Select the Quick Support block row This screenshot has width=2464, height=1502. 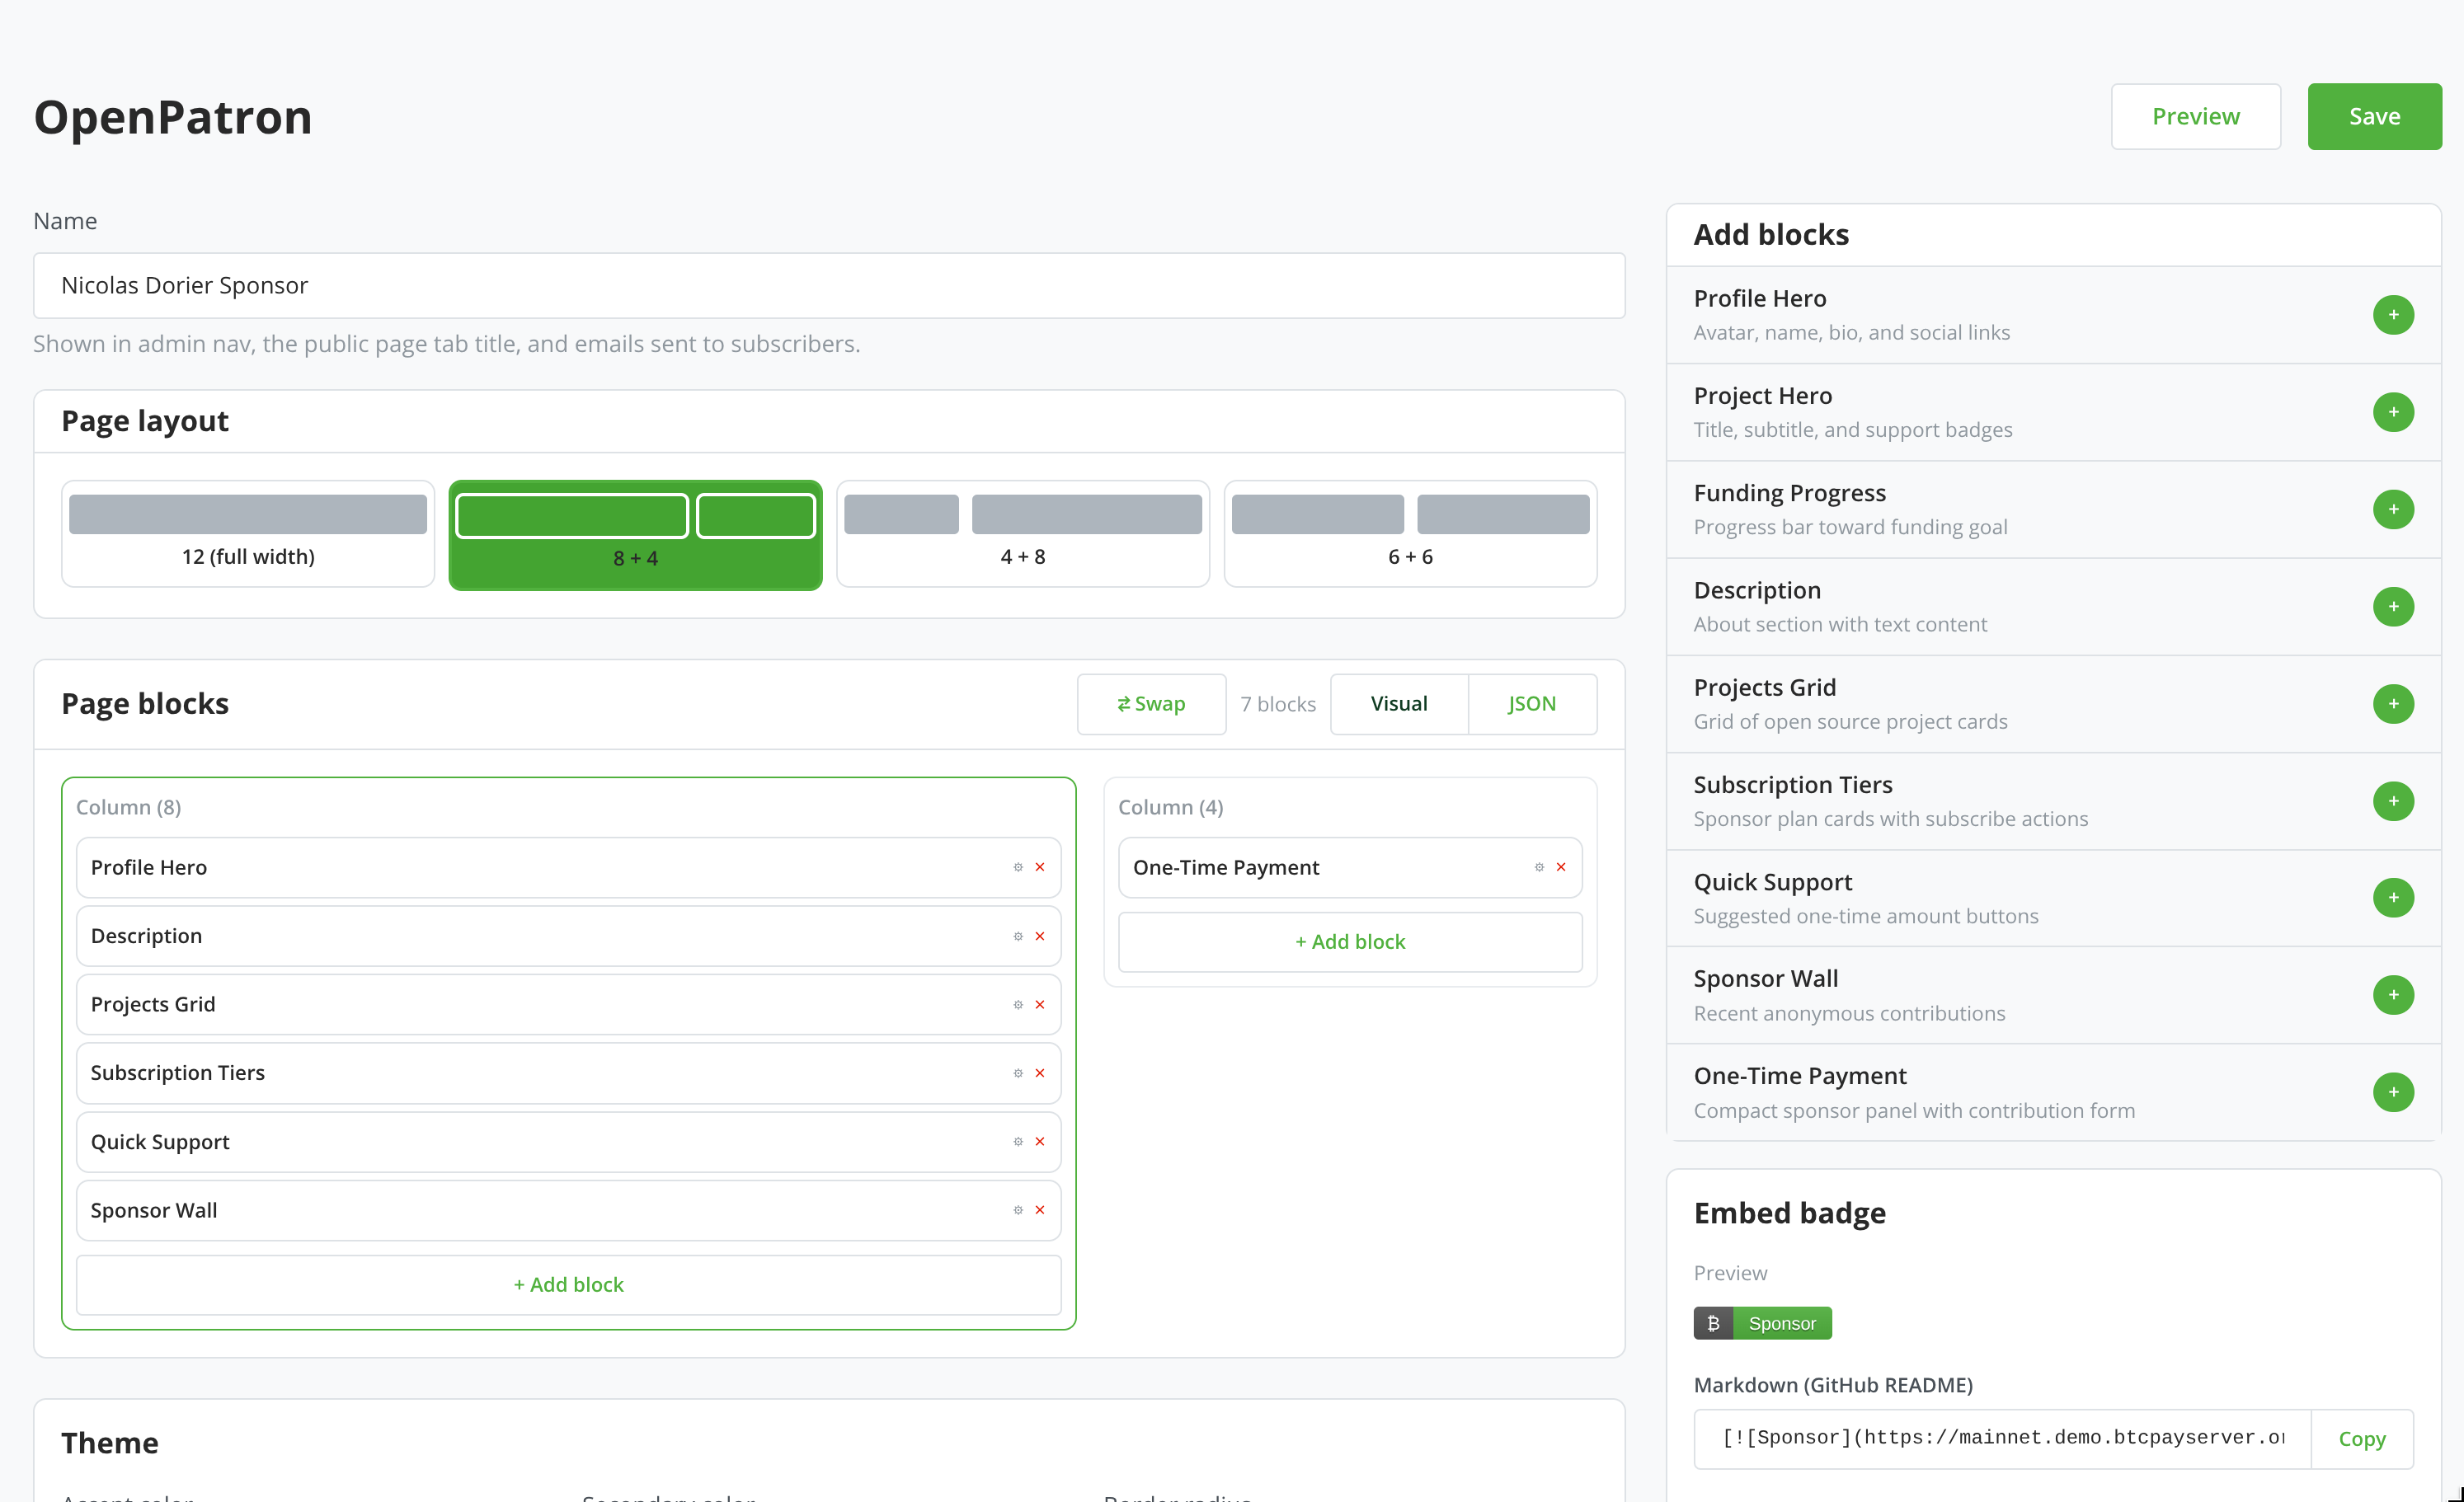pyautogui.click(x=569, y=1142)
